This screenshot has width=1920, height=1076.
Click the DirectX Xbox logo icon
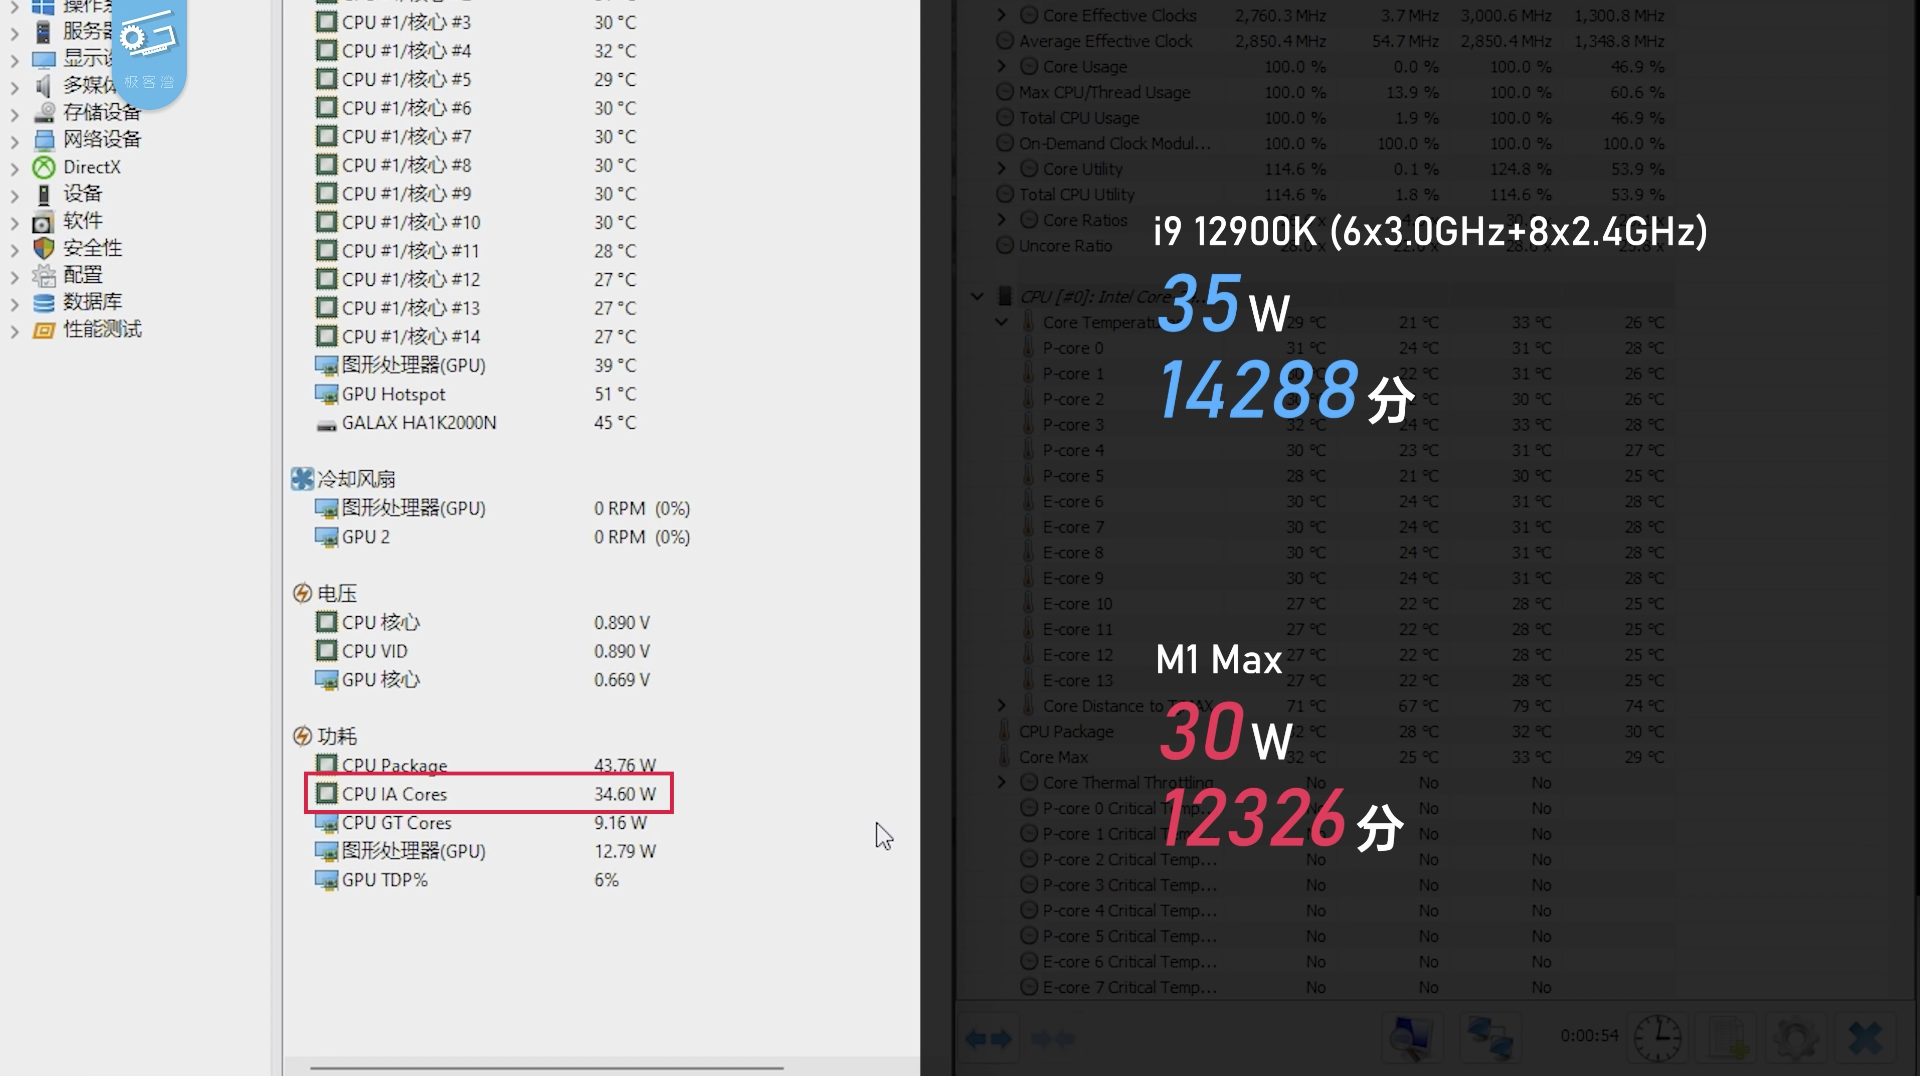43,167
